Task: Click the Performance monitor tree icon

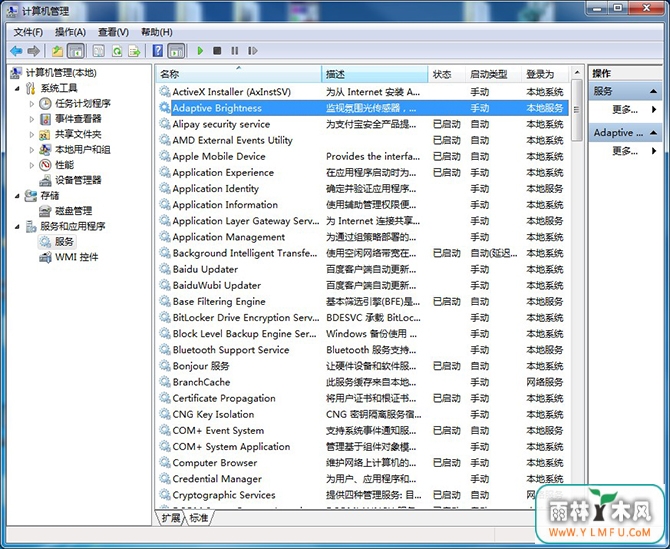Action: point(45,165)
